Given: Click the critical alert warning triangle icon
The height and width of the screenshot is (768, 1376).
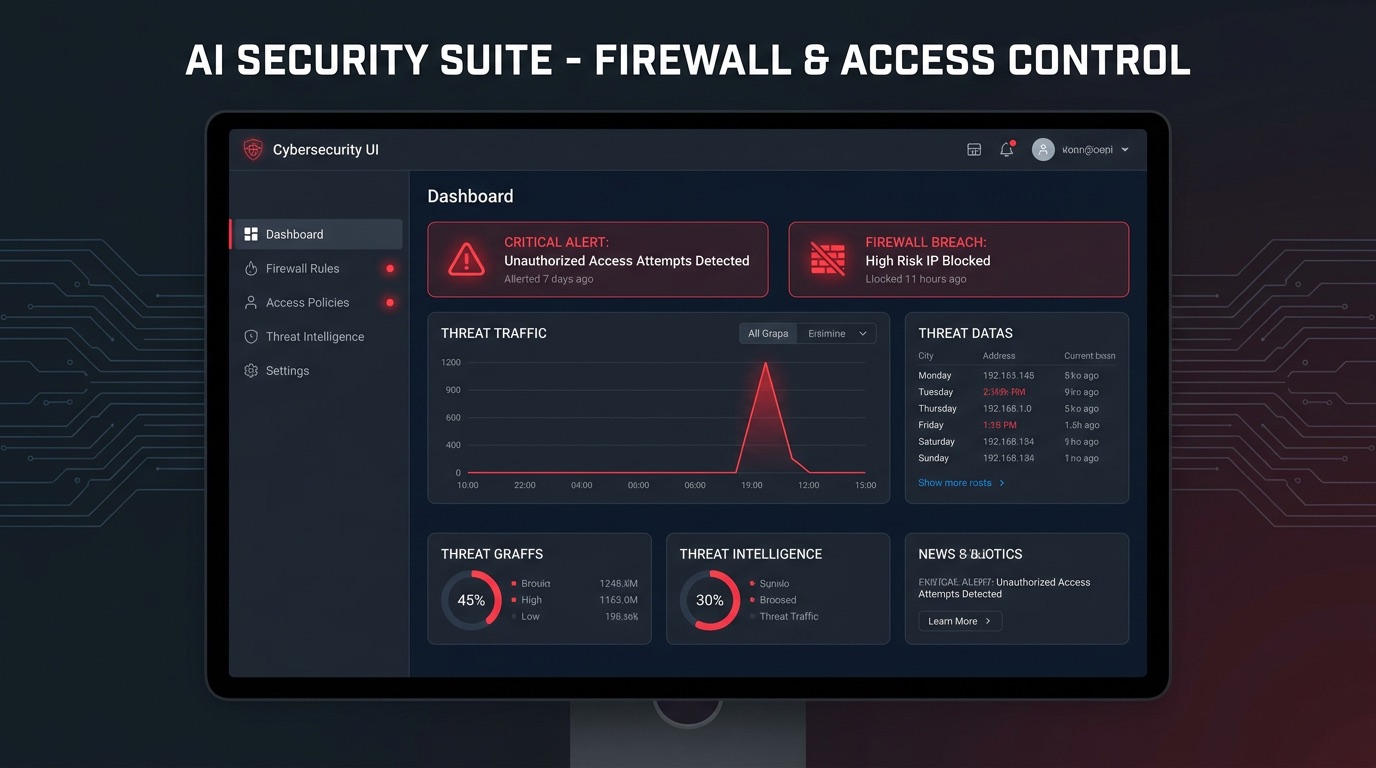Looking at the screenshot, I should [466, 259].
